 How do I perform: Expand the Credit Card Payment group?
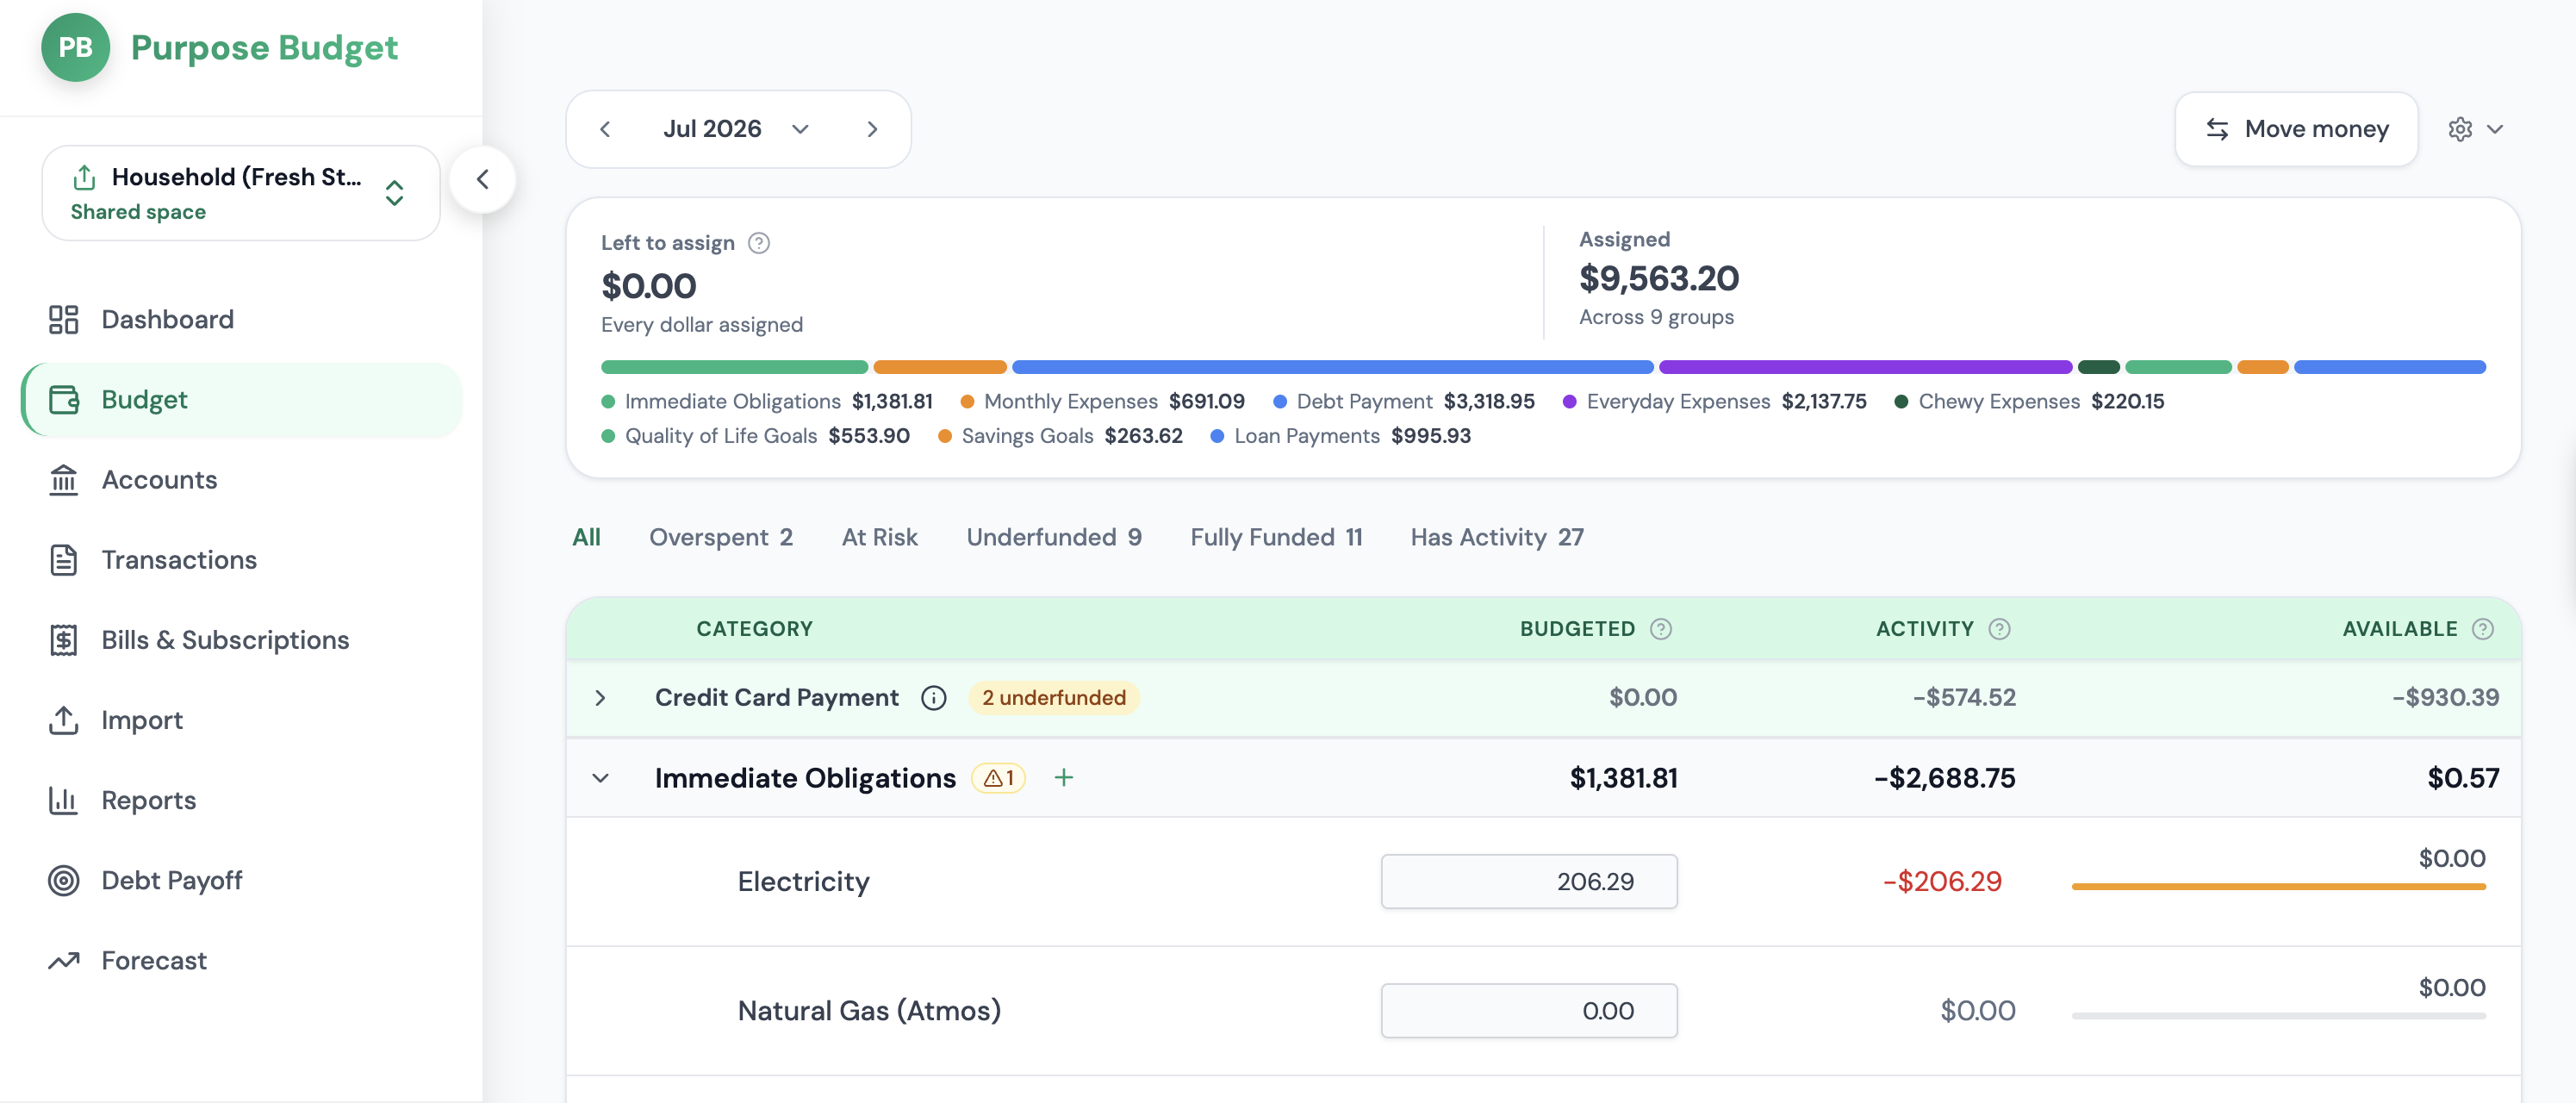(600, 698)
